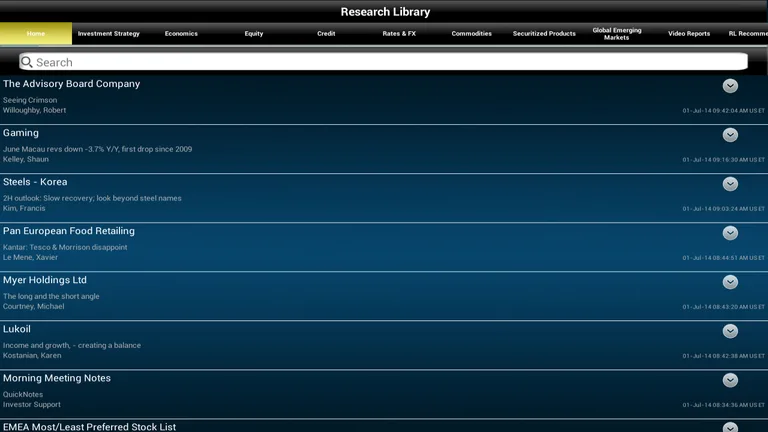
Task: Click the Search input field
Action: pyautogui.click(x=384, y=62)
